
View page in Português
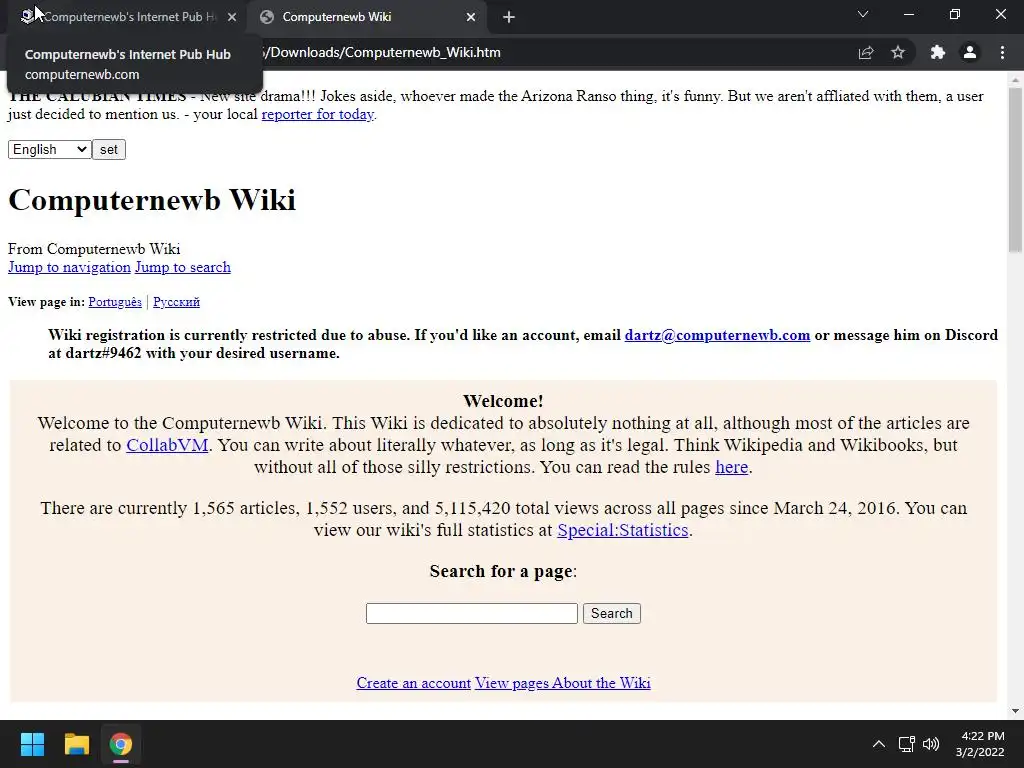coord(115,302)
